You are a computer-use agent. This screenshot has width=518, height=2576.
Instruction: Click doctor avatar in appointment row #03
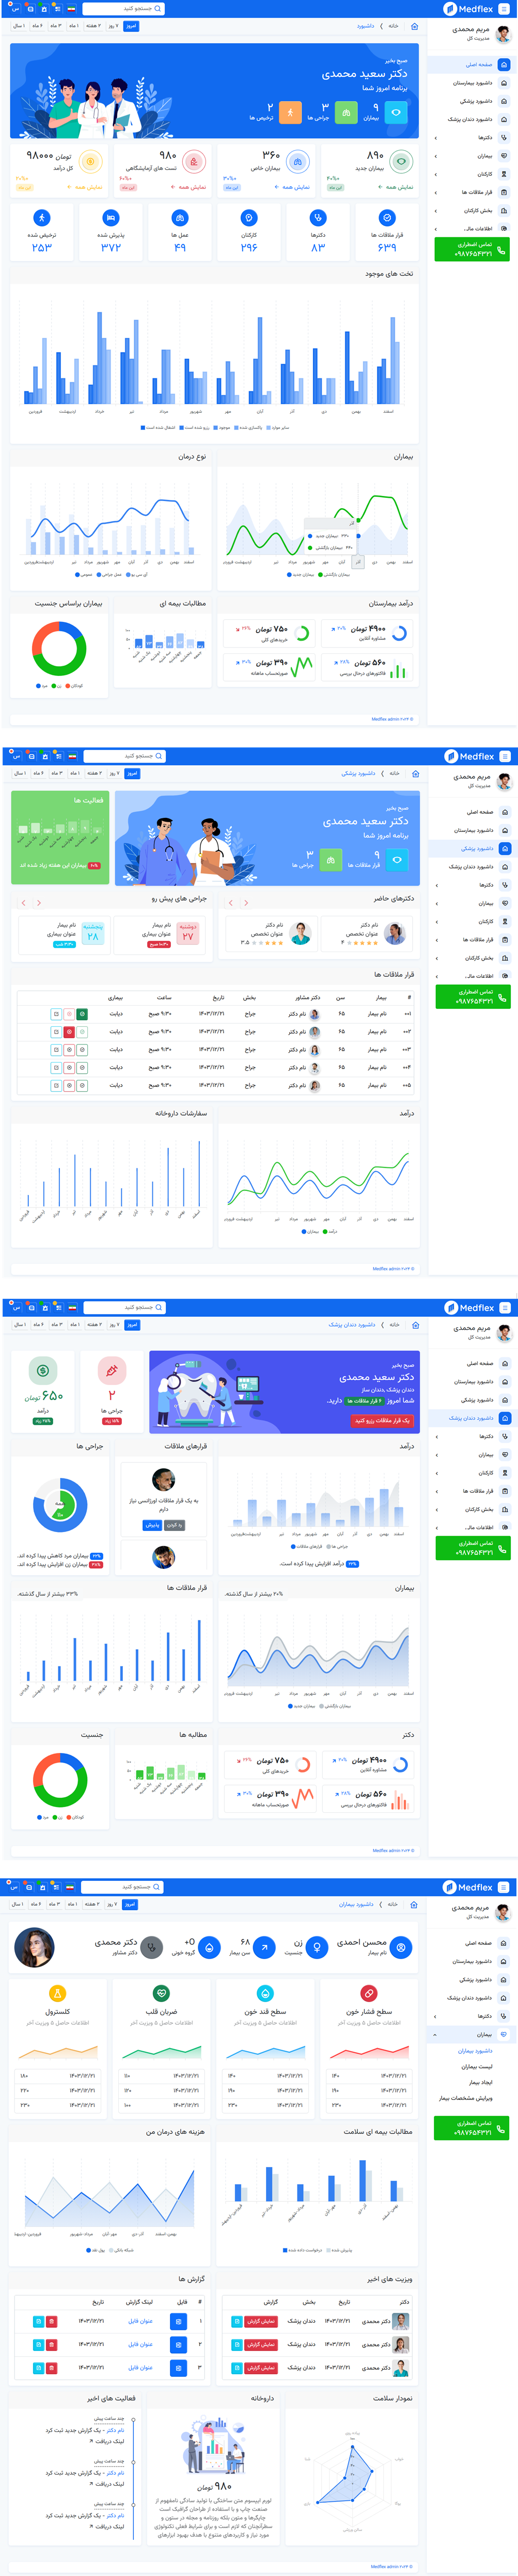315,1050
